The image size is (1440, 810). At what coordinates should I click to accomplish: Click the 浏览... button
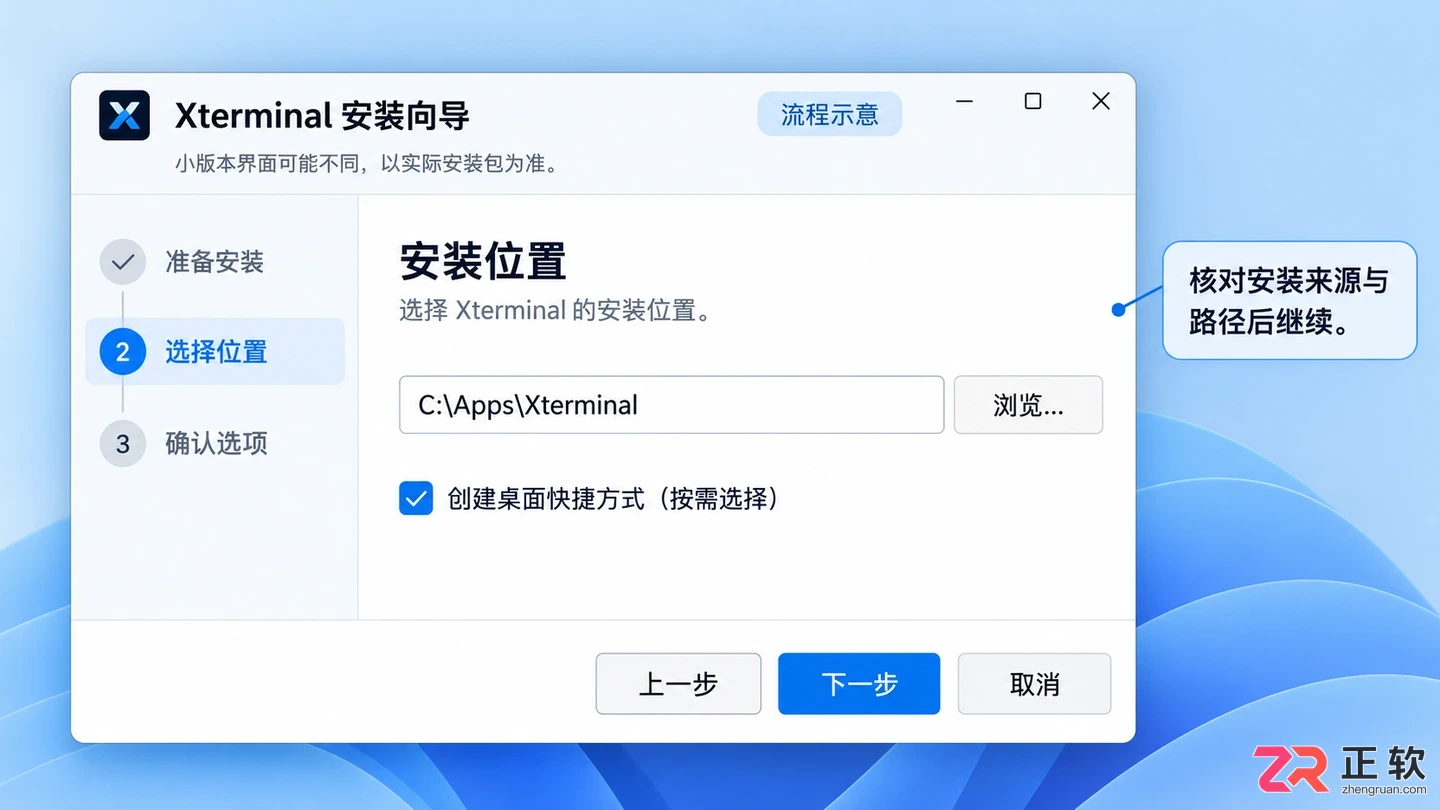coord(1028,405)
